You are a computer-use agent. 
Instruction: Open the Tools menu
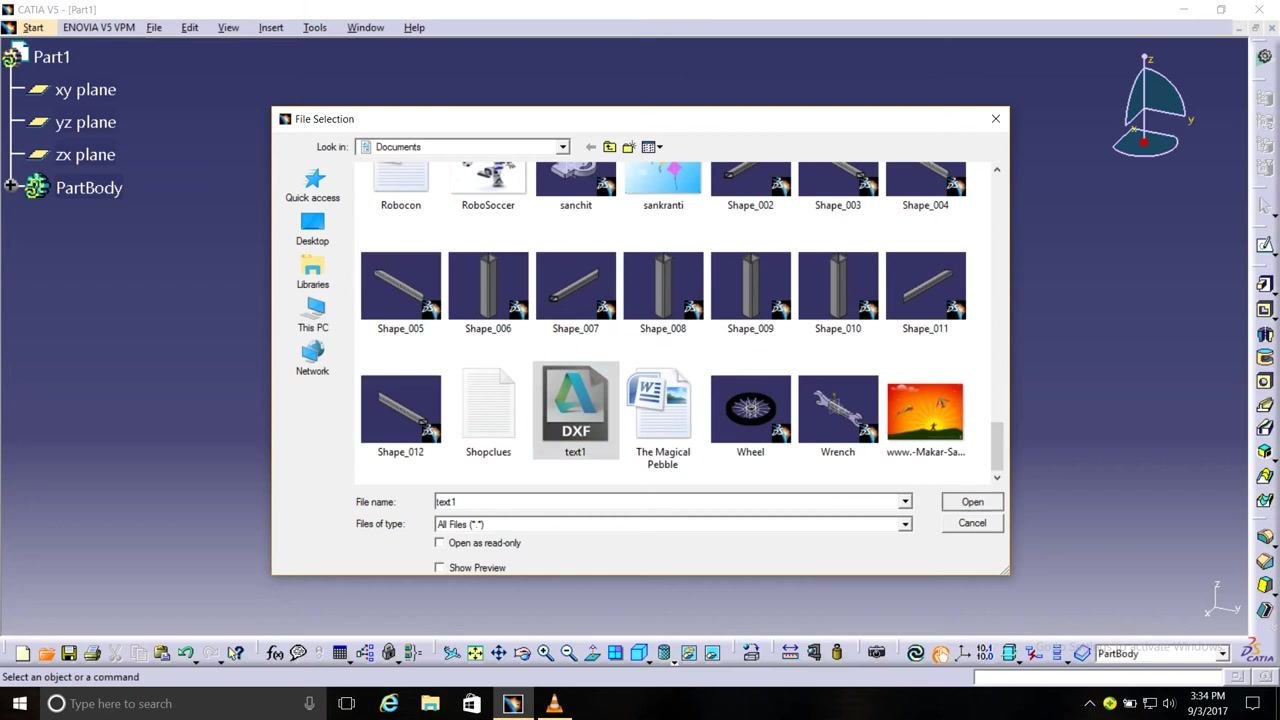pos(315,28)
